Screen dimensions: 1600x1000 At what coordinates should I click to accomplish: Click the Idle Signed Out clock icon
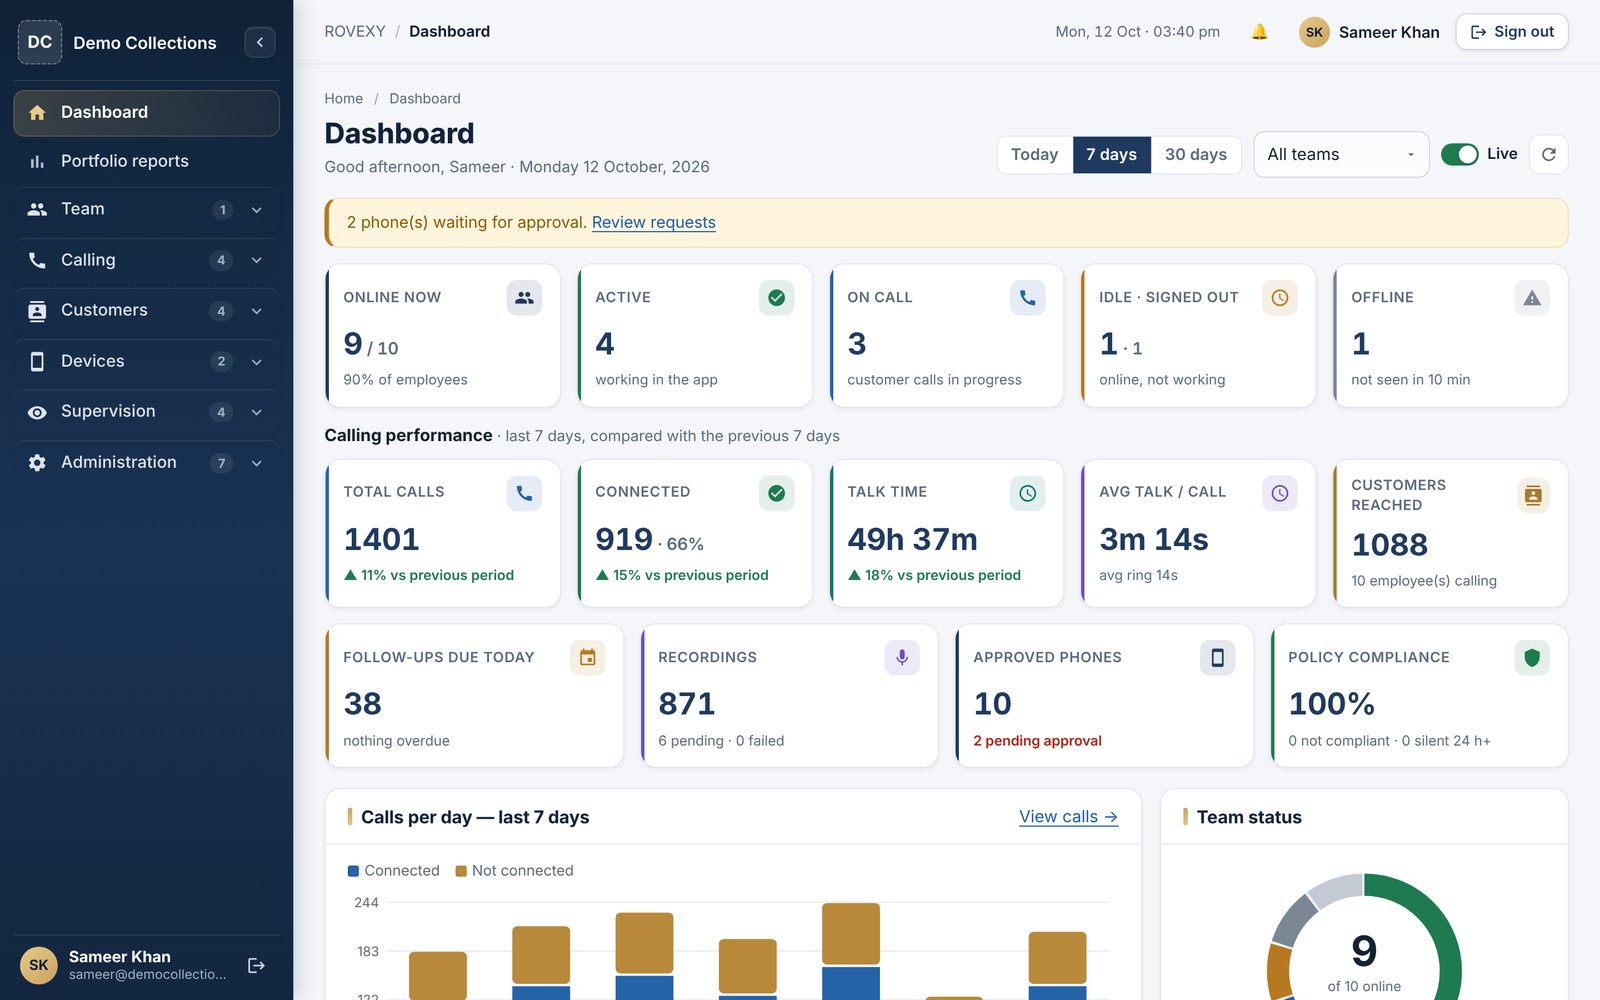[1280, 298]
